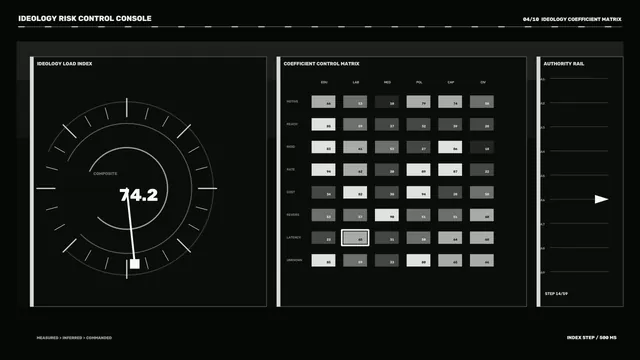This screenshot has width=640, height=360.
Task: Select the MOTIVE row MED column cell
Action: click(387, 102)
